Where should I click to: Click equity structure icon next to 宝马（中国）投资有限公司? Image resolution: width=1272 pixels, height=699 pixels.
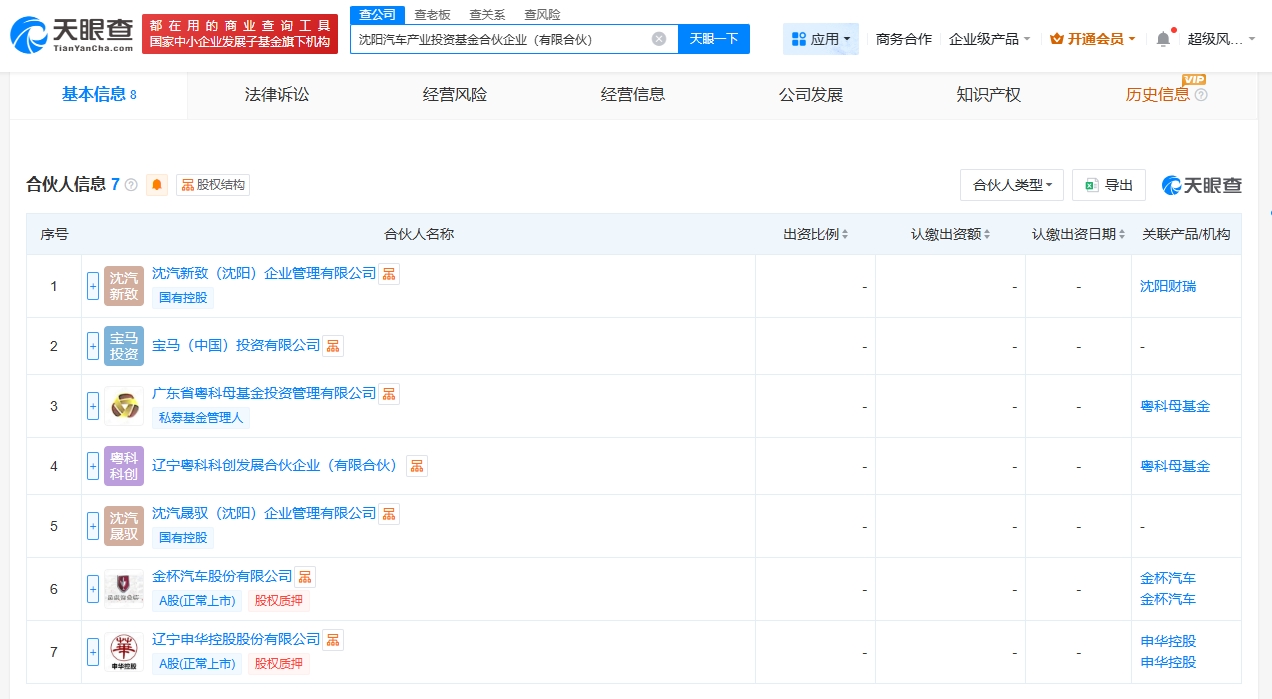coord(333,346)
